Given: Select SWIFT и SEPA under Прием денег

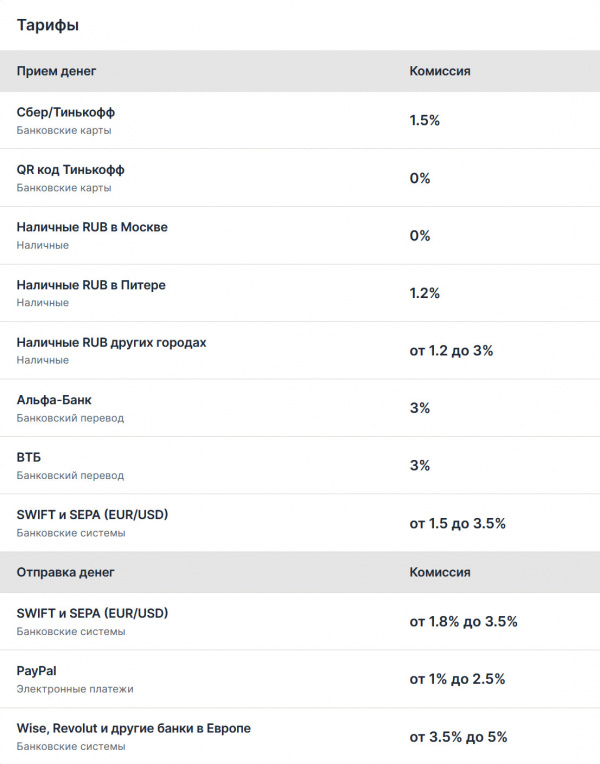Looking at the screenshot, I should (92, 515).
